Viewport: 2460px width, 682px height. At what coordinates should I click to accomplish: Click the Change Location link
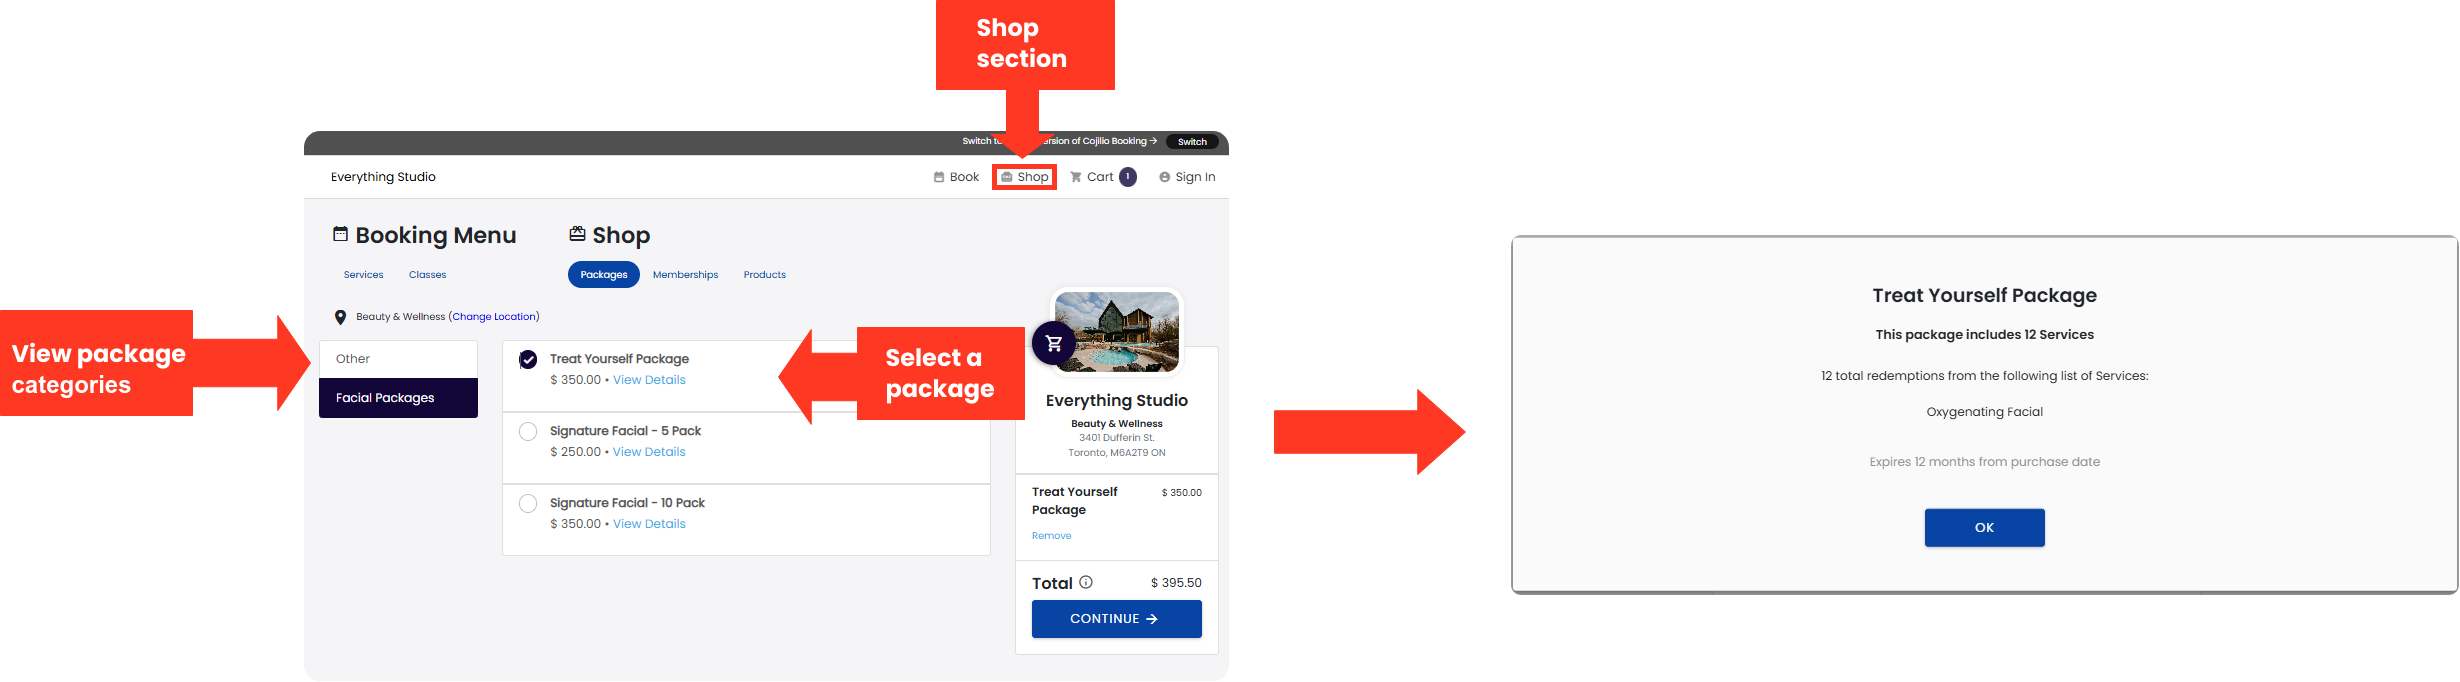pyautogui.click(x=495, y=317)
